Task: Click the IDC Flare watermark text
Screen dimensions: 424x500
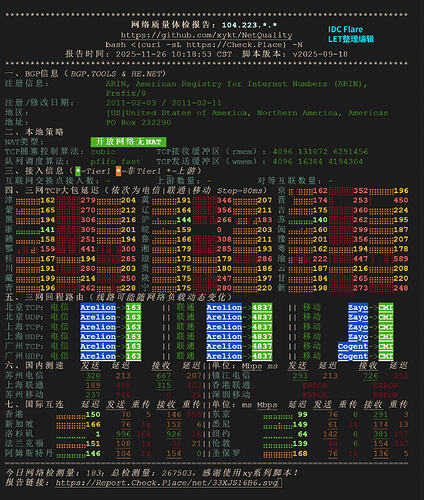Action: pos(346,29)
